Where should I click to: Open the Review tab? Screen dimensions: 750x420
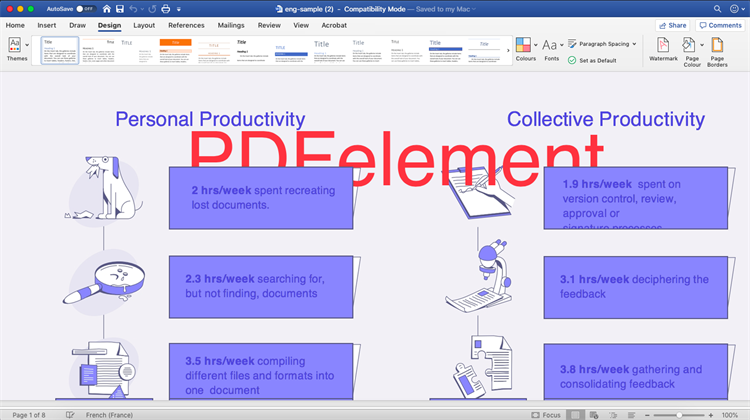(269, 25)
